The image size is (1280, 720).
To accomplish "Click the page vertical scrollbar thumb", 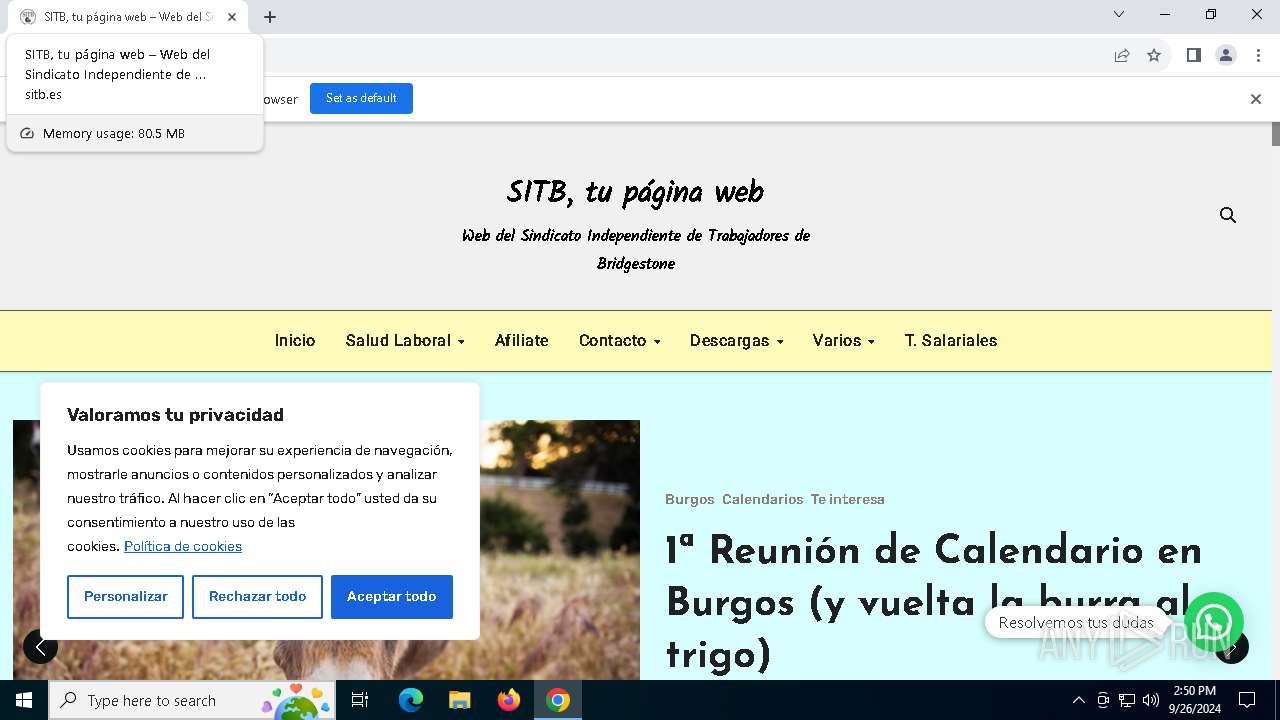I will [x=1275, y=134].
